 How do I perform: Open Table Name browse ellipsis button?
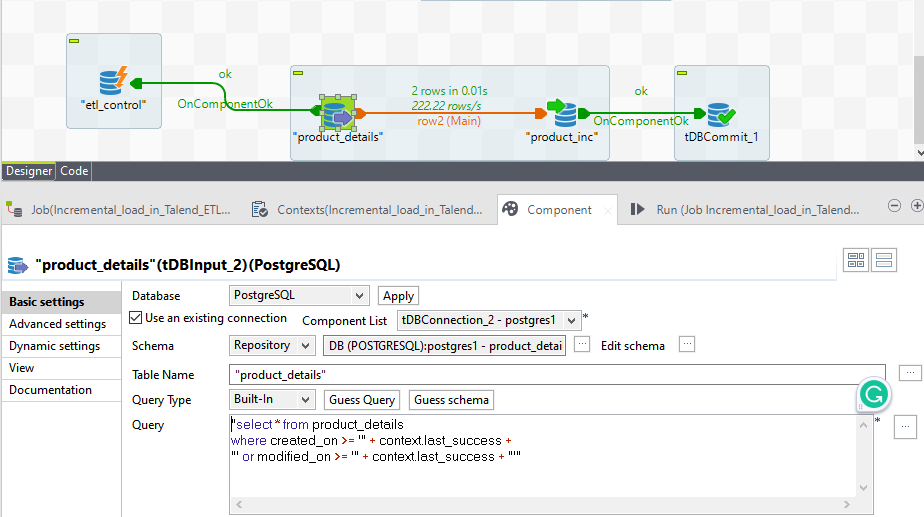point(909,373)
